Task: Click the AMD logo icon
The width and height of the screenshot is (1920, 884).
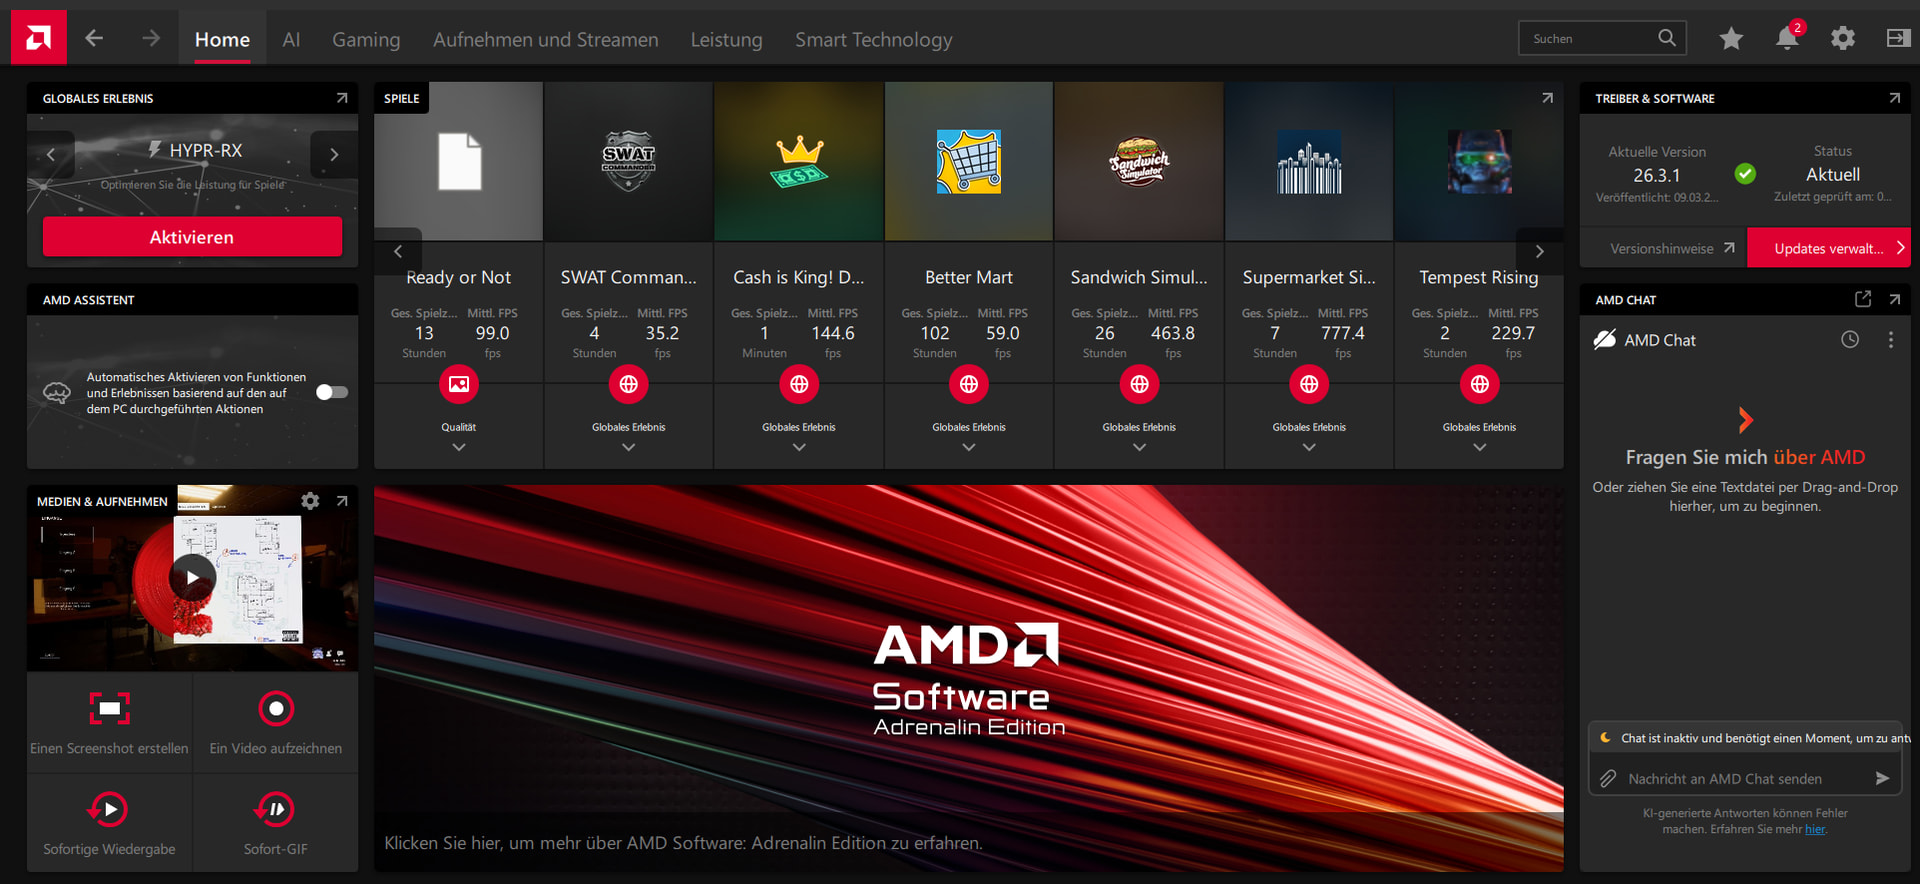Action: tap(38, 38)
